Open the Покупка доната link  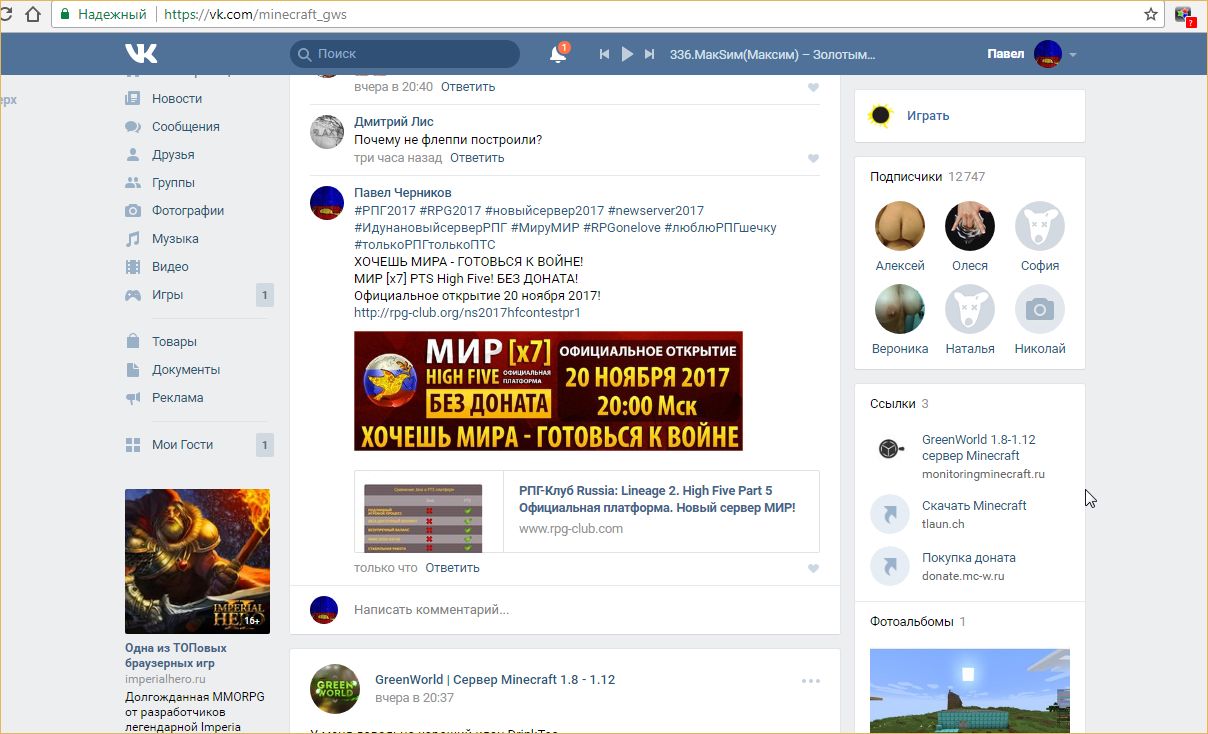click(x=968, y=558)
